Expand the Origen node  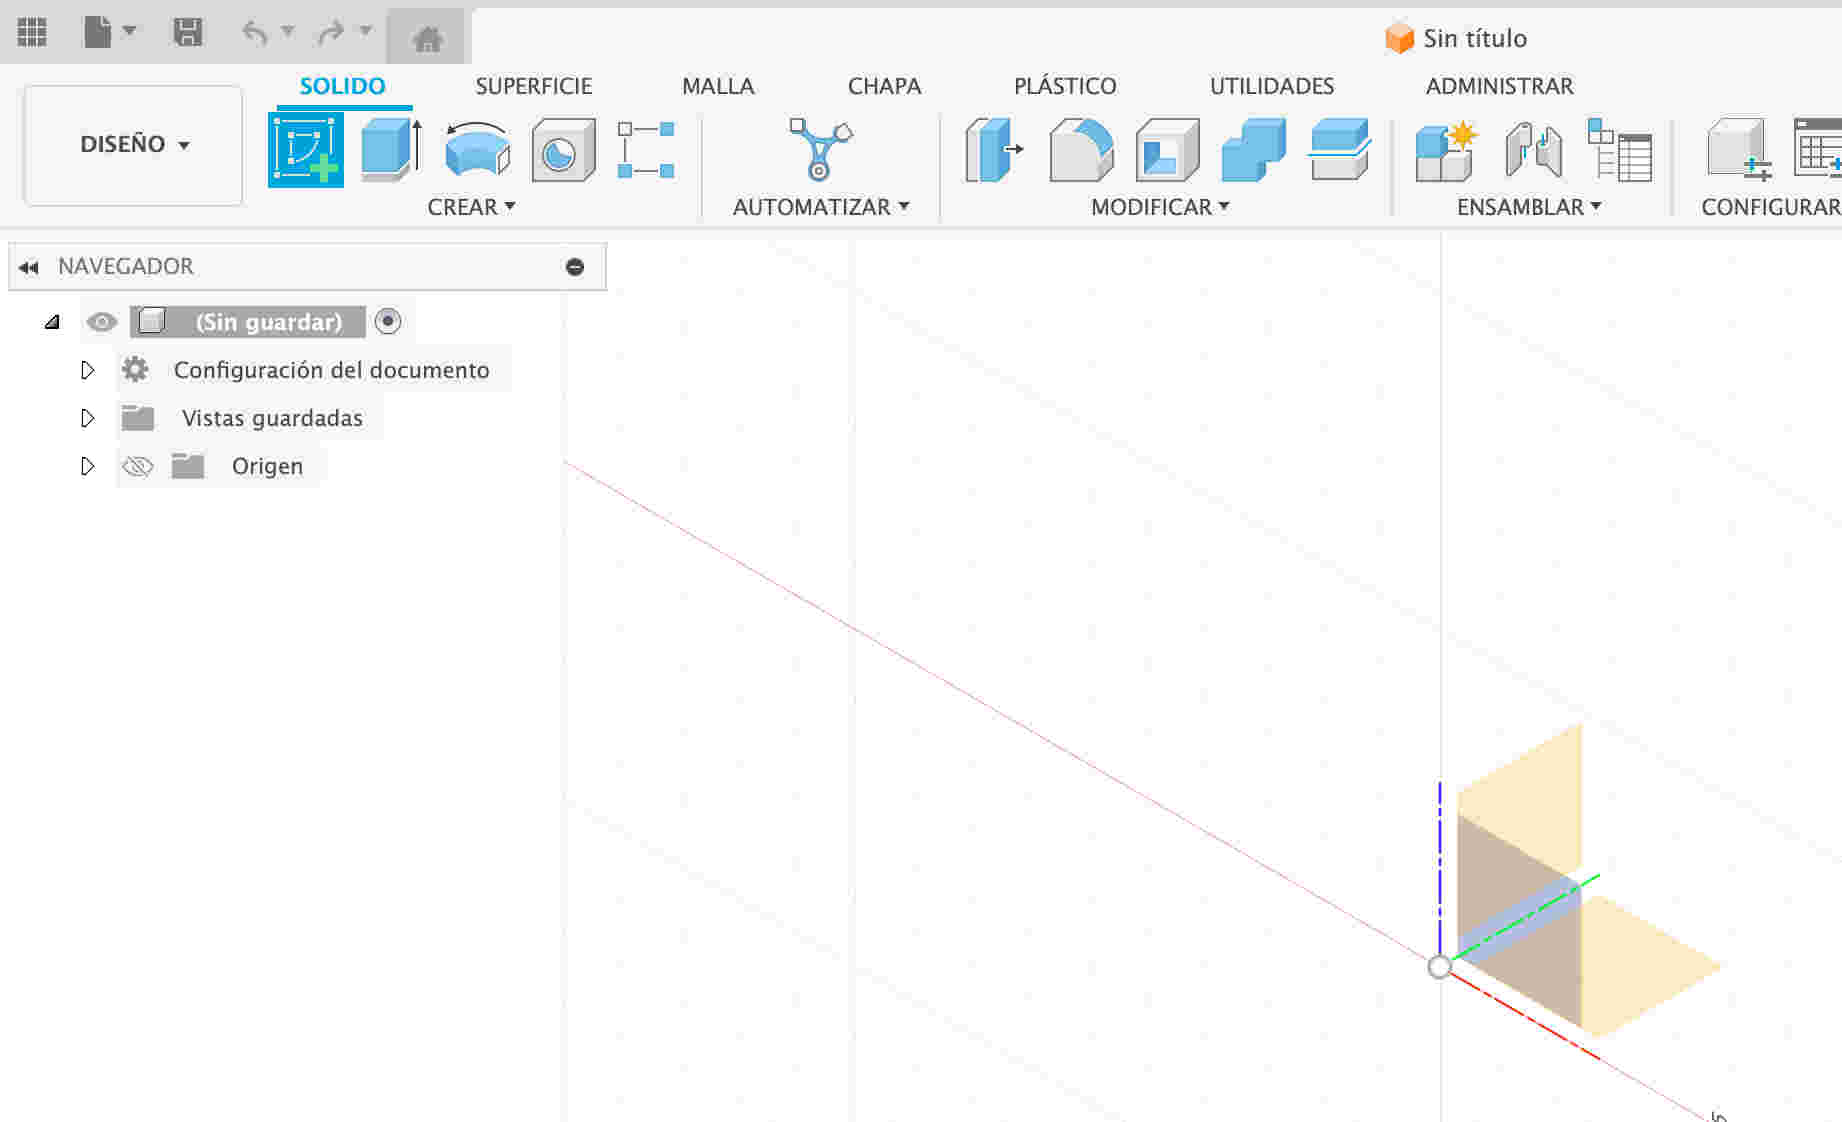coord(87,466)
